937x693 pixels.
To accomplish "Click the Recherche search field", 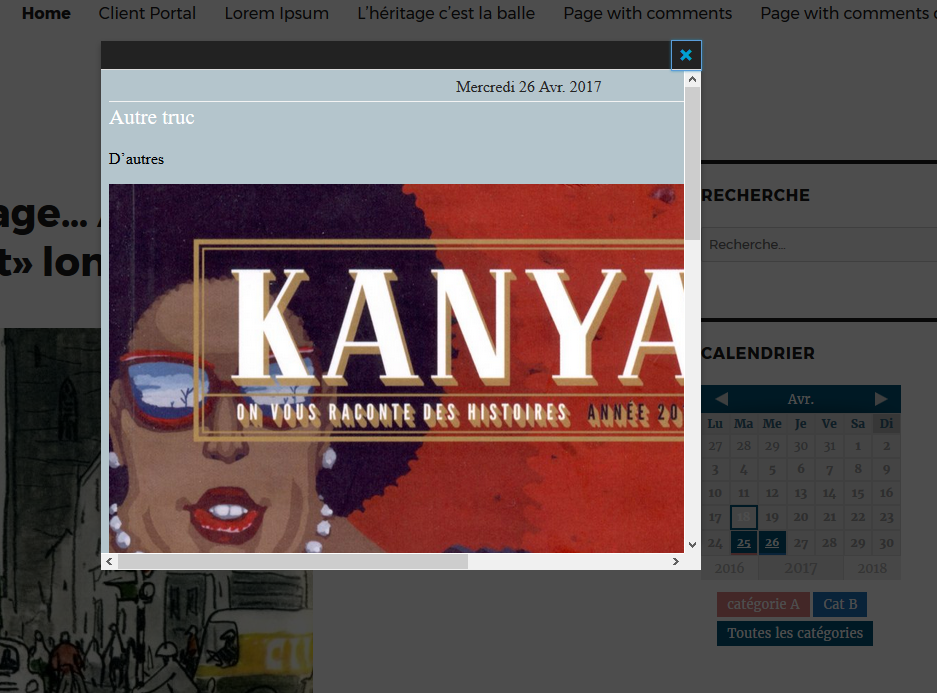I will (x=819, y=244).
